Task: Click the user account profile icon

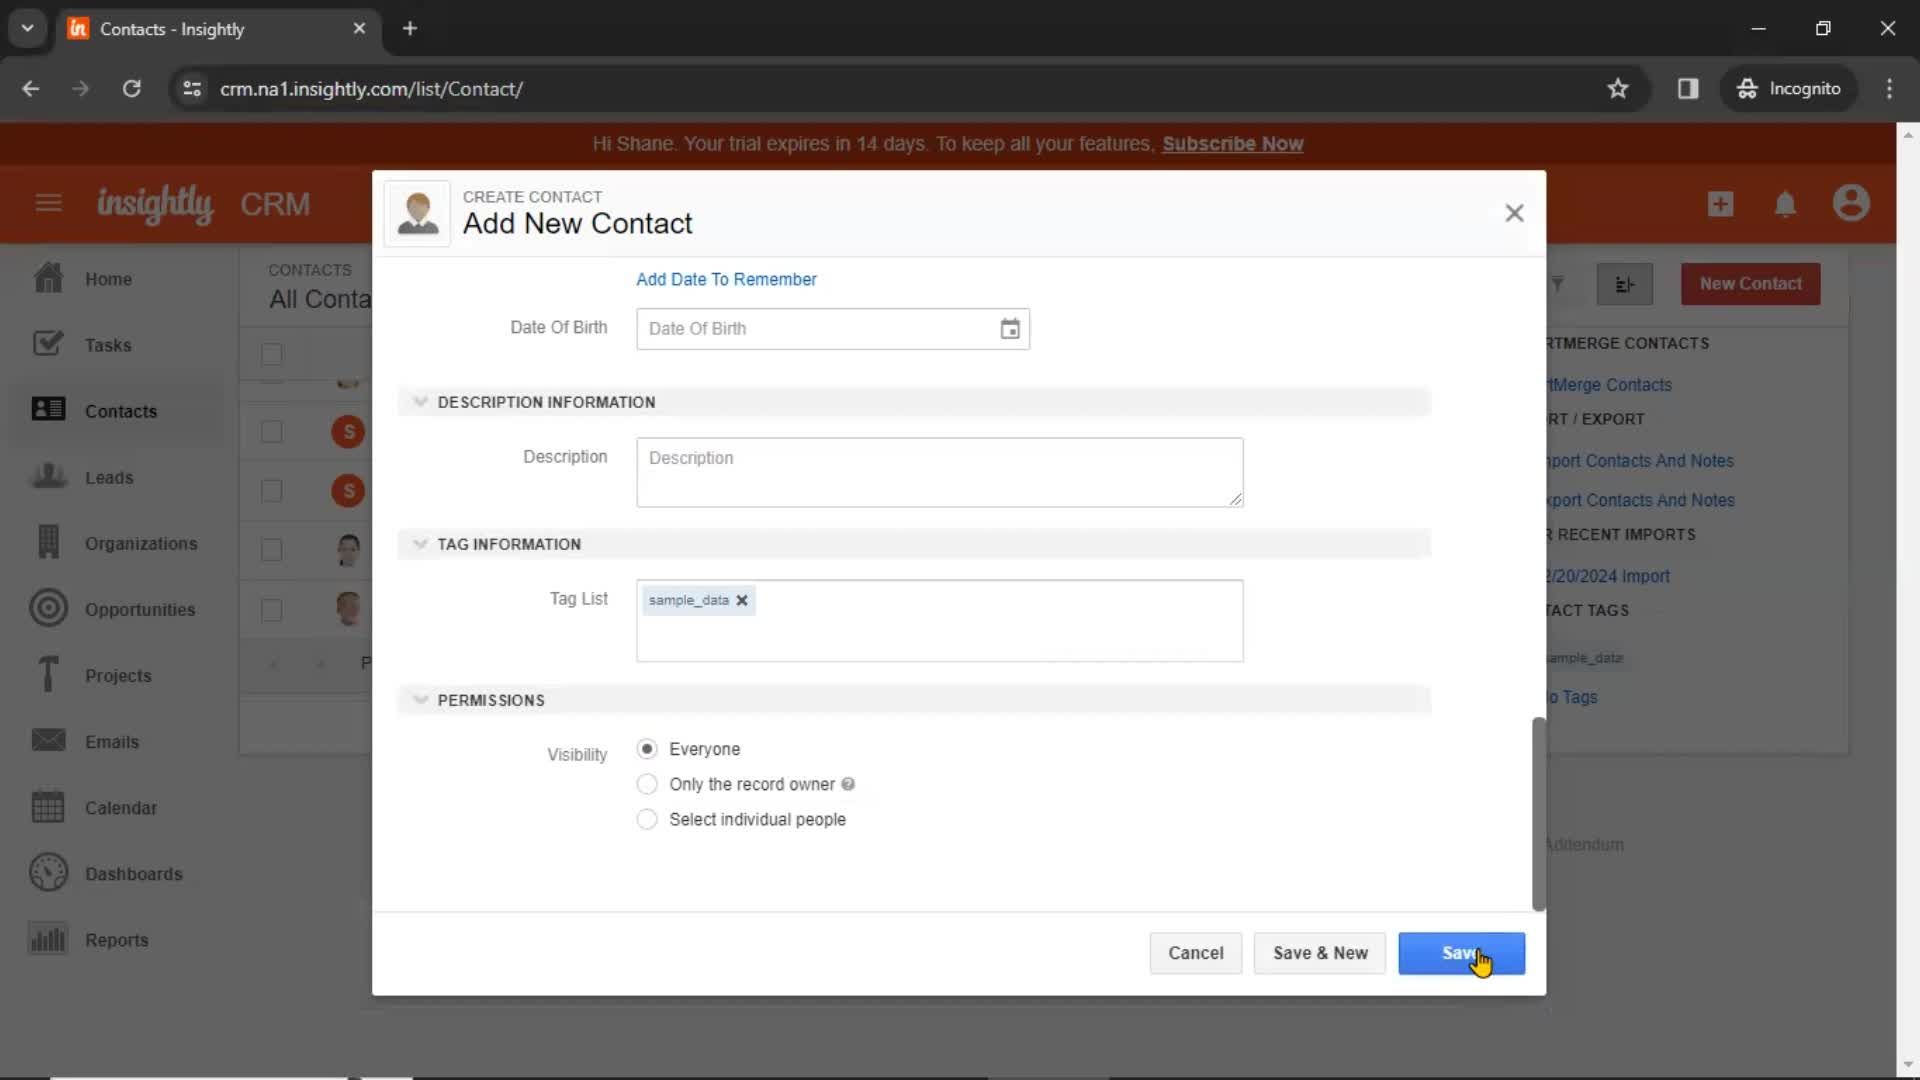Action: click(x=1851, y=203)
